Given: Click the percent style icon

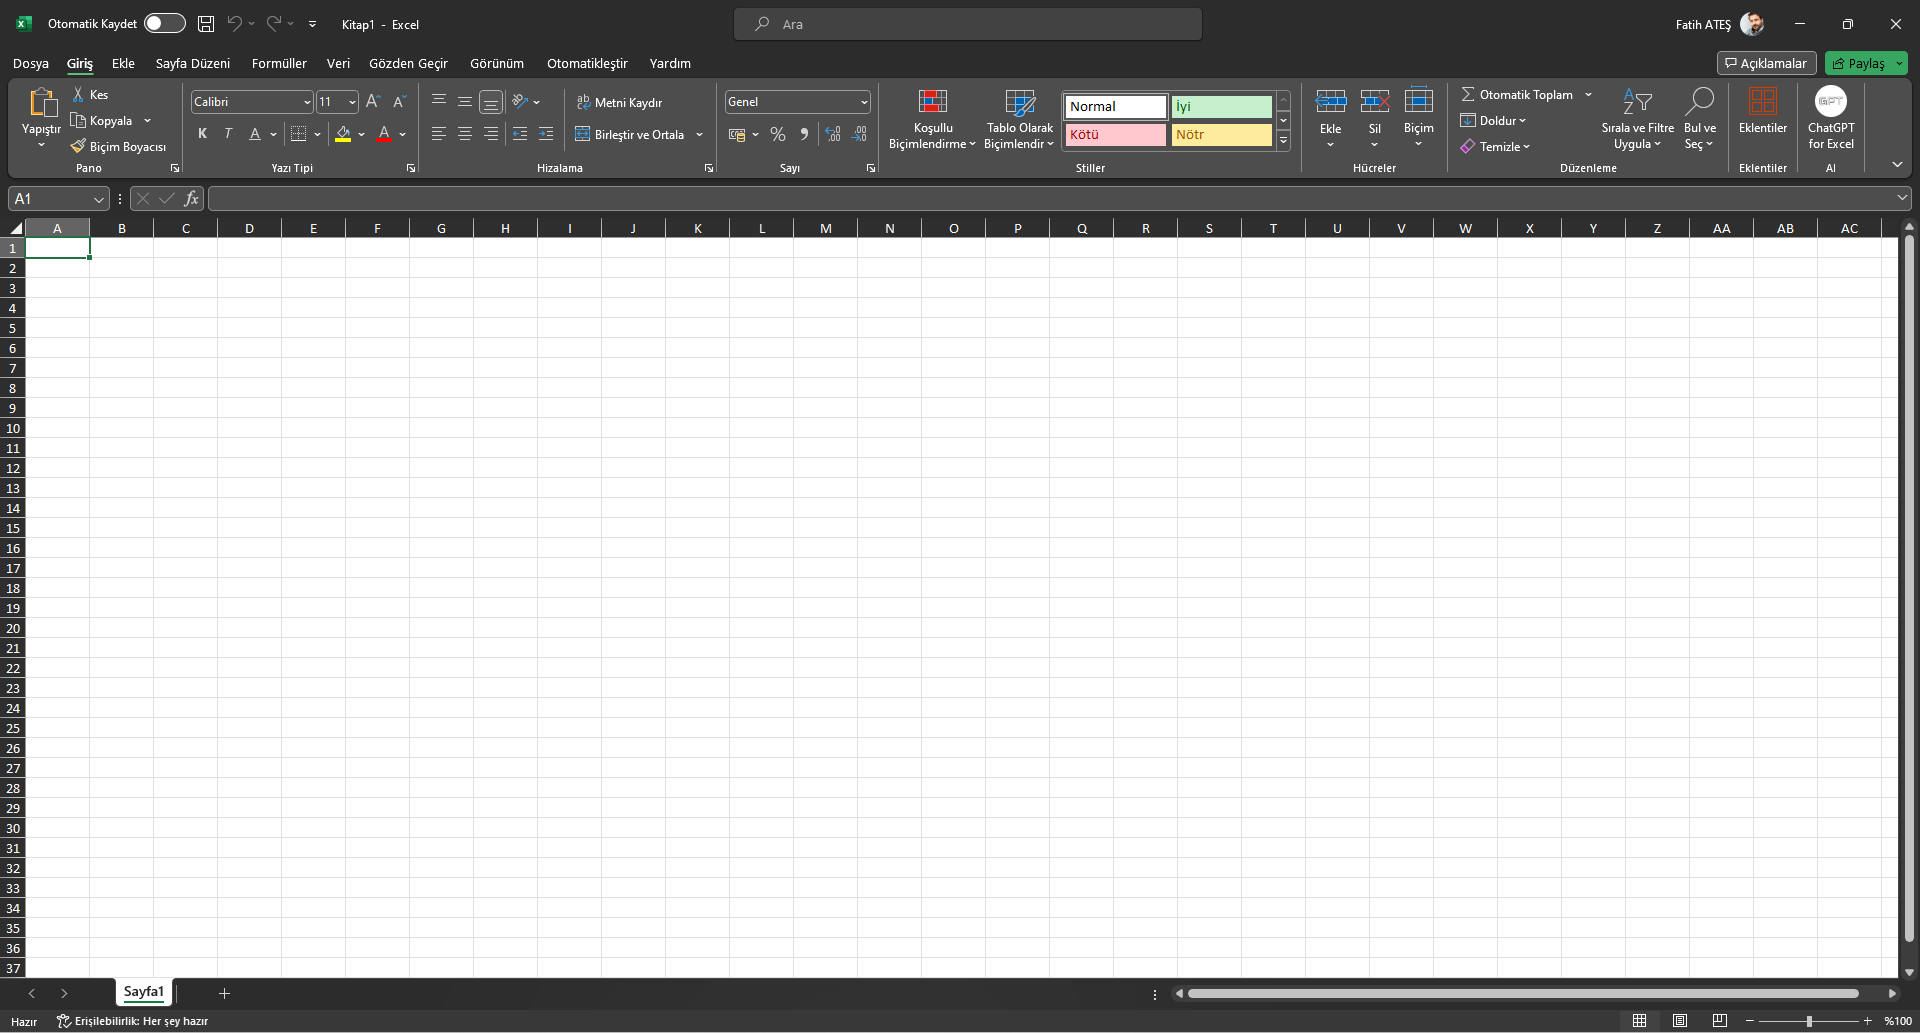Looking at the screenshot, I should pos(778,134).
